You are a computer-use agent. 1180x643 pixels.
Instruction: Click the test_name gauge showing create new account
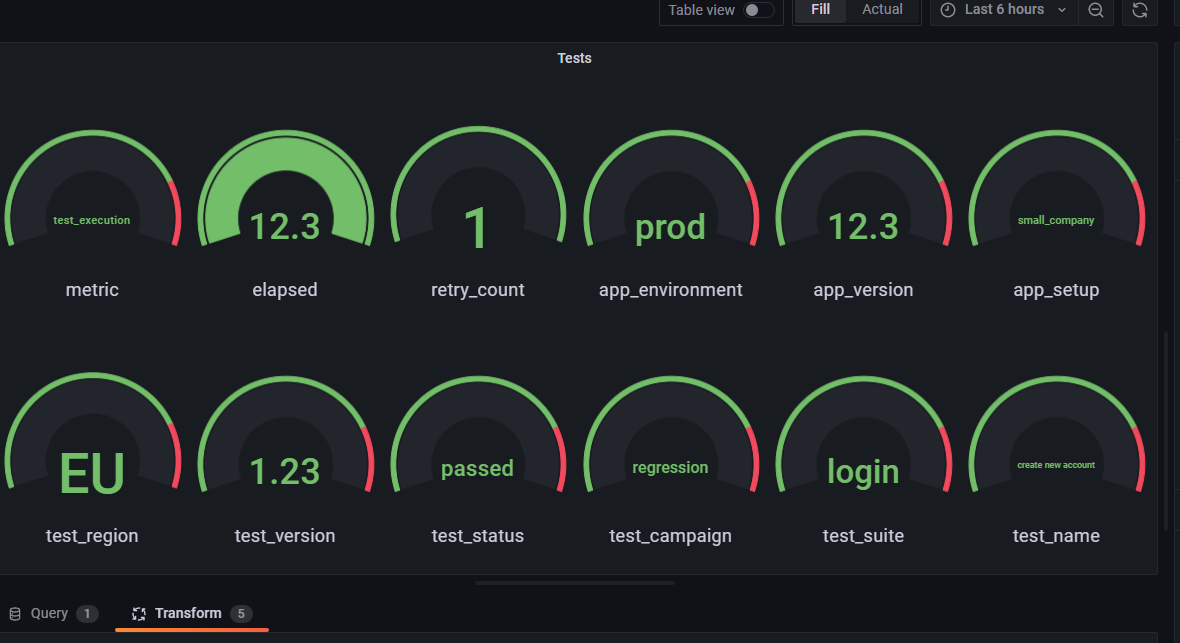point(1057,434)
